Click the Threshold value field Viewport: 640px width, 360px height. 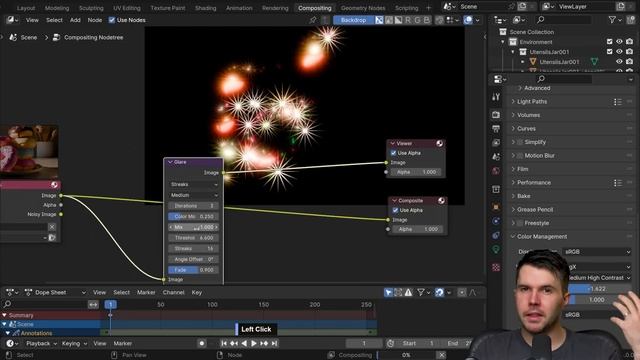(194, 238)
